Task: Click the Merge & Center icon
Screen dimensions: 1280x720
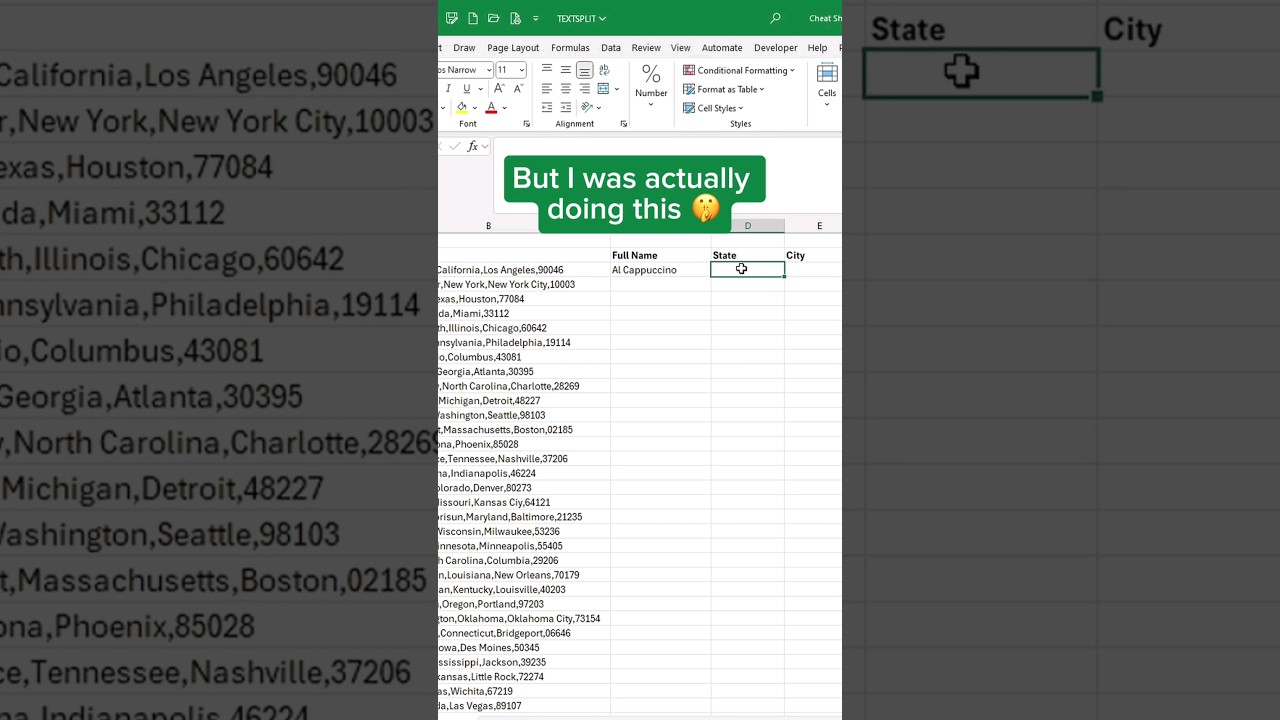Action: tap(603, 89)
